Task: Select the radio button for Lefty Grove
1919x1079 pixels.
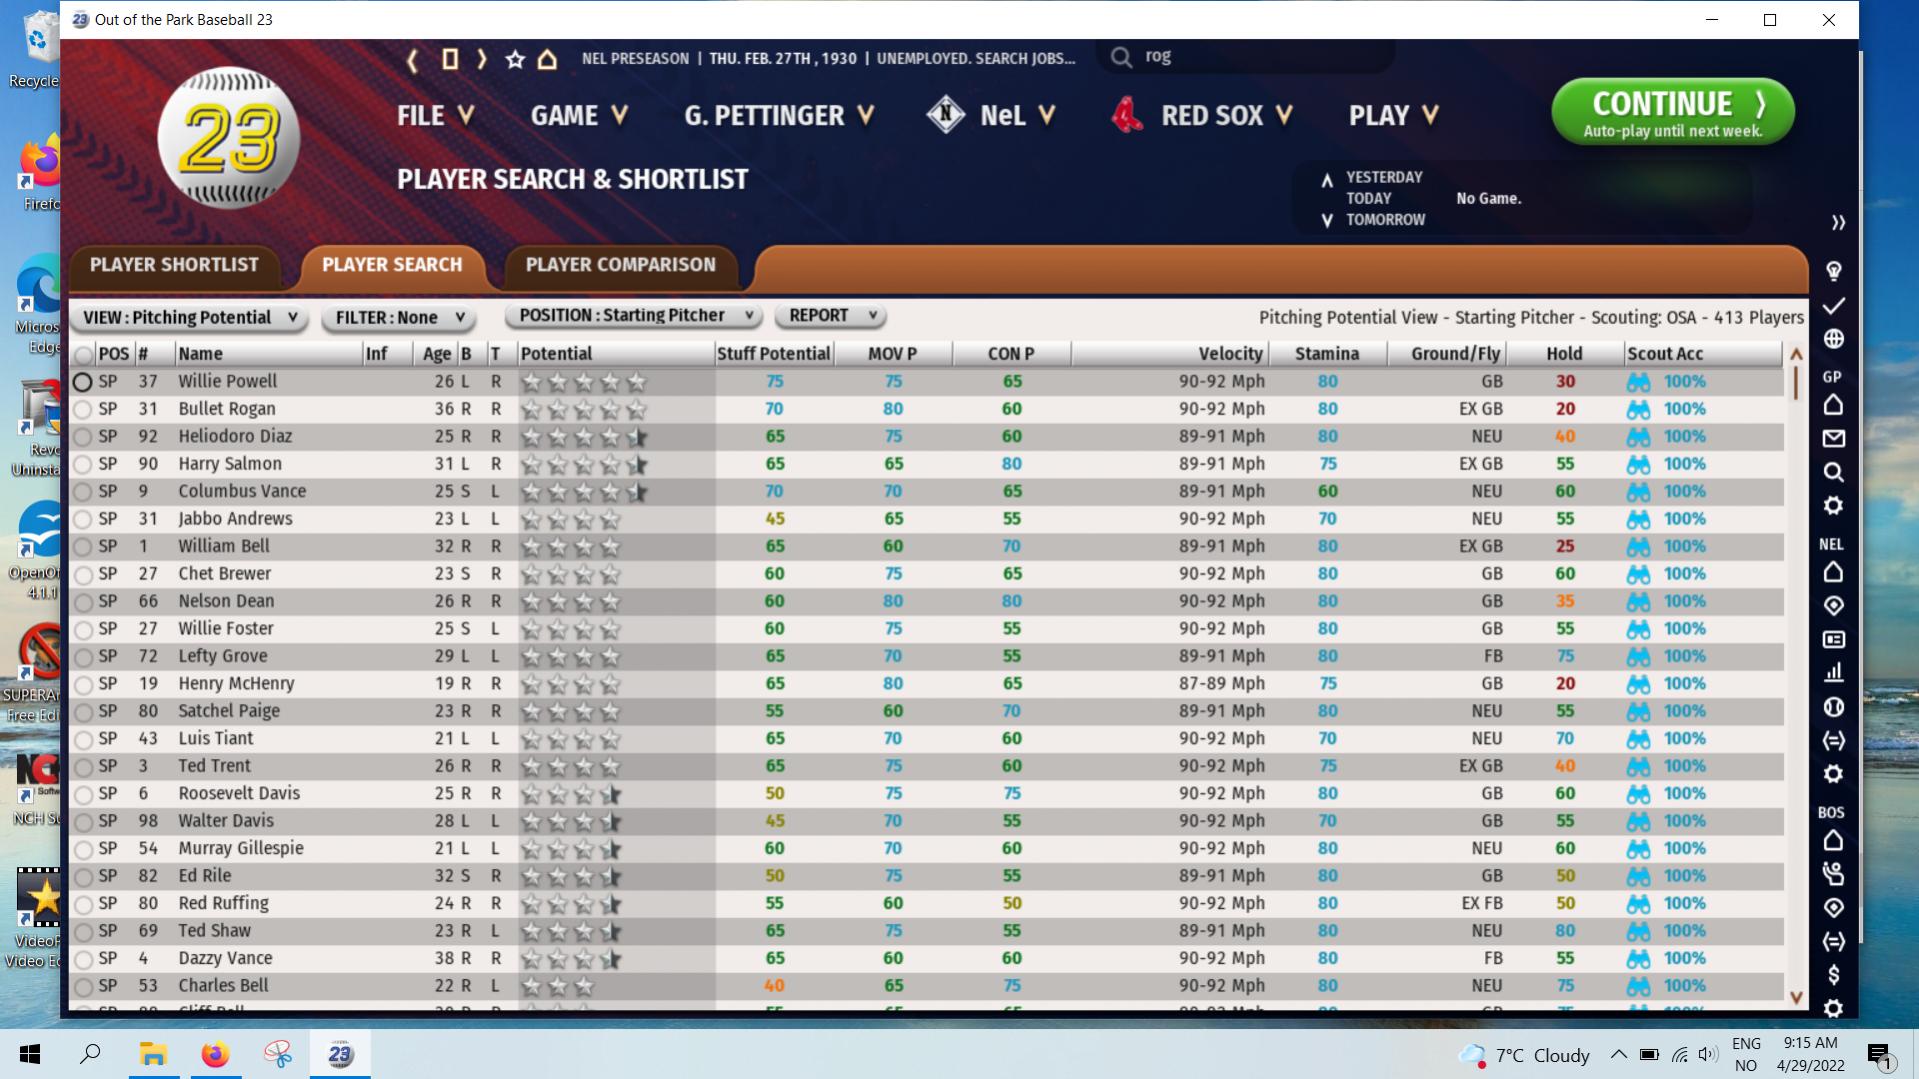Action: pos(83,657)
